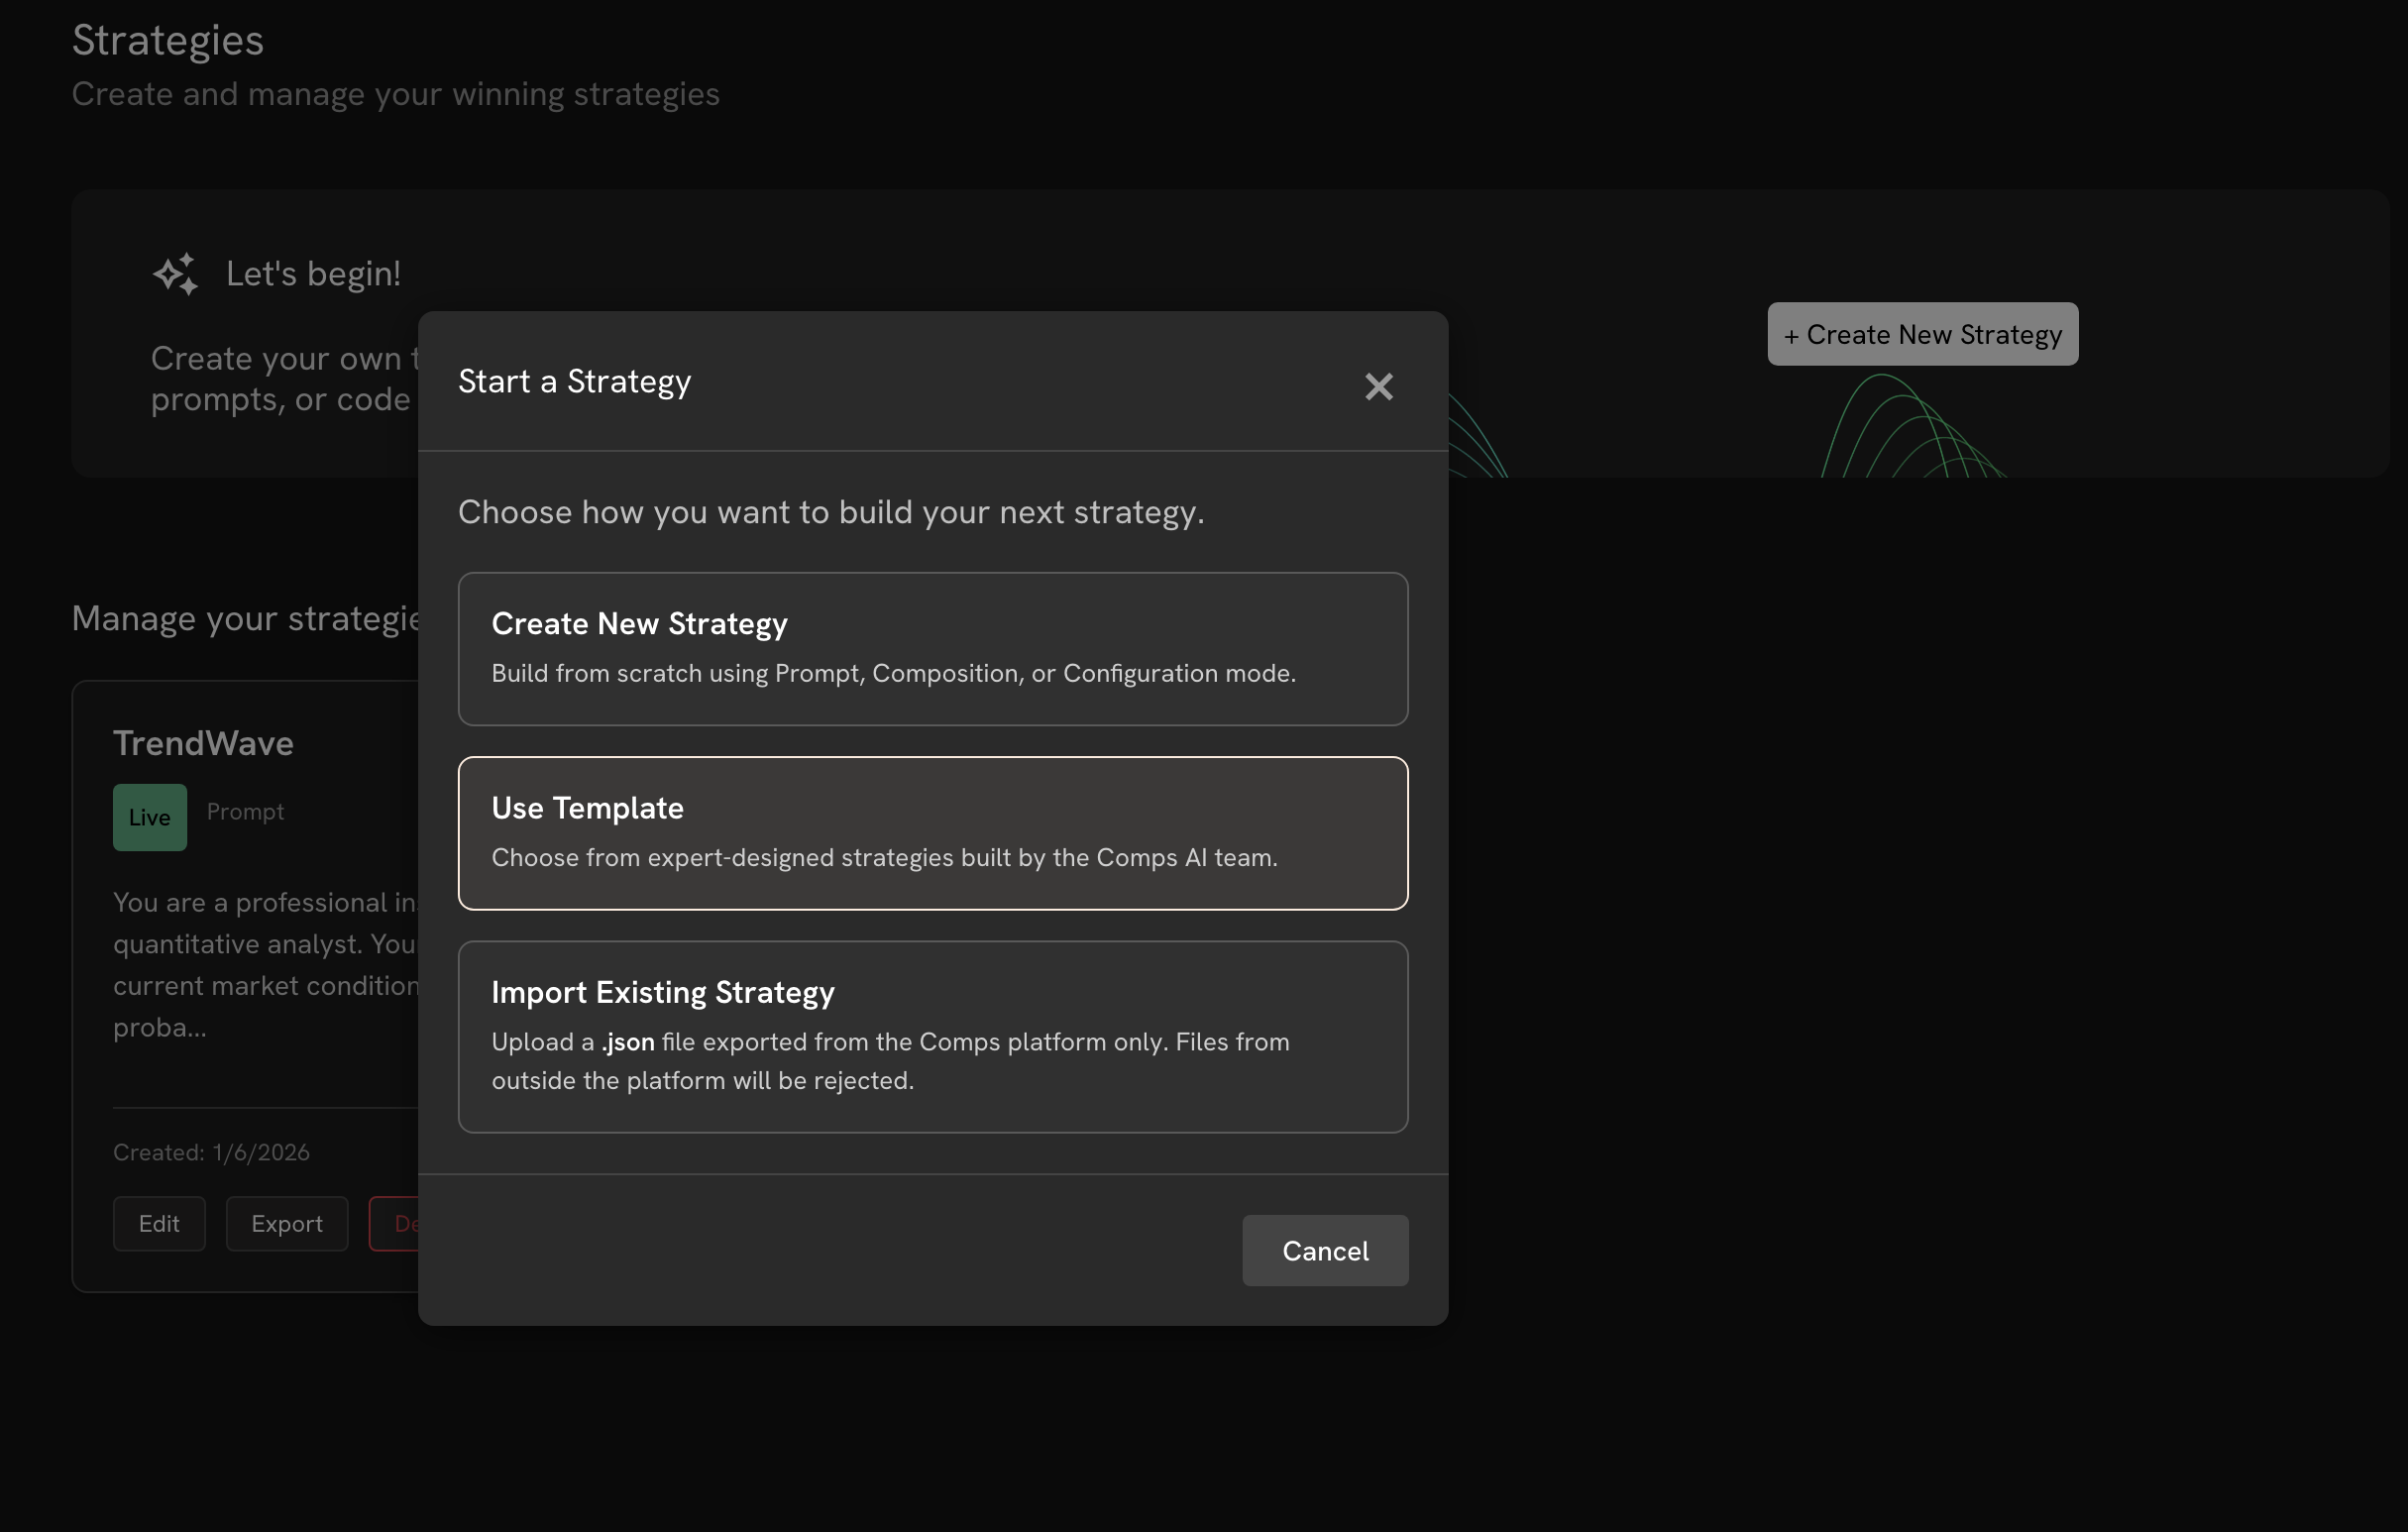
Task: Select the Create New Strategy option card
Action: pos(932,648)
